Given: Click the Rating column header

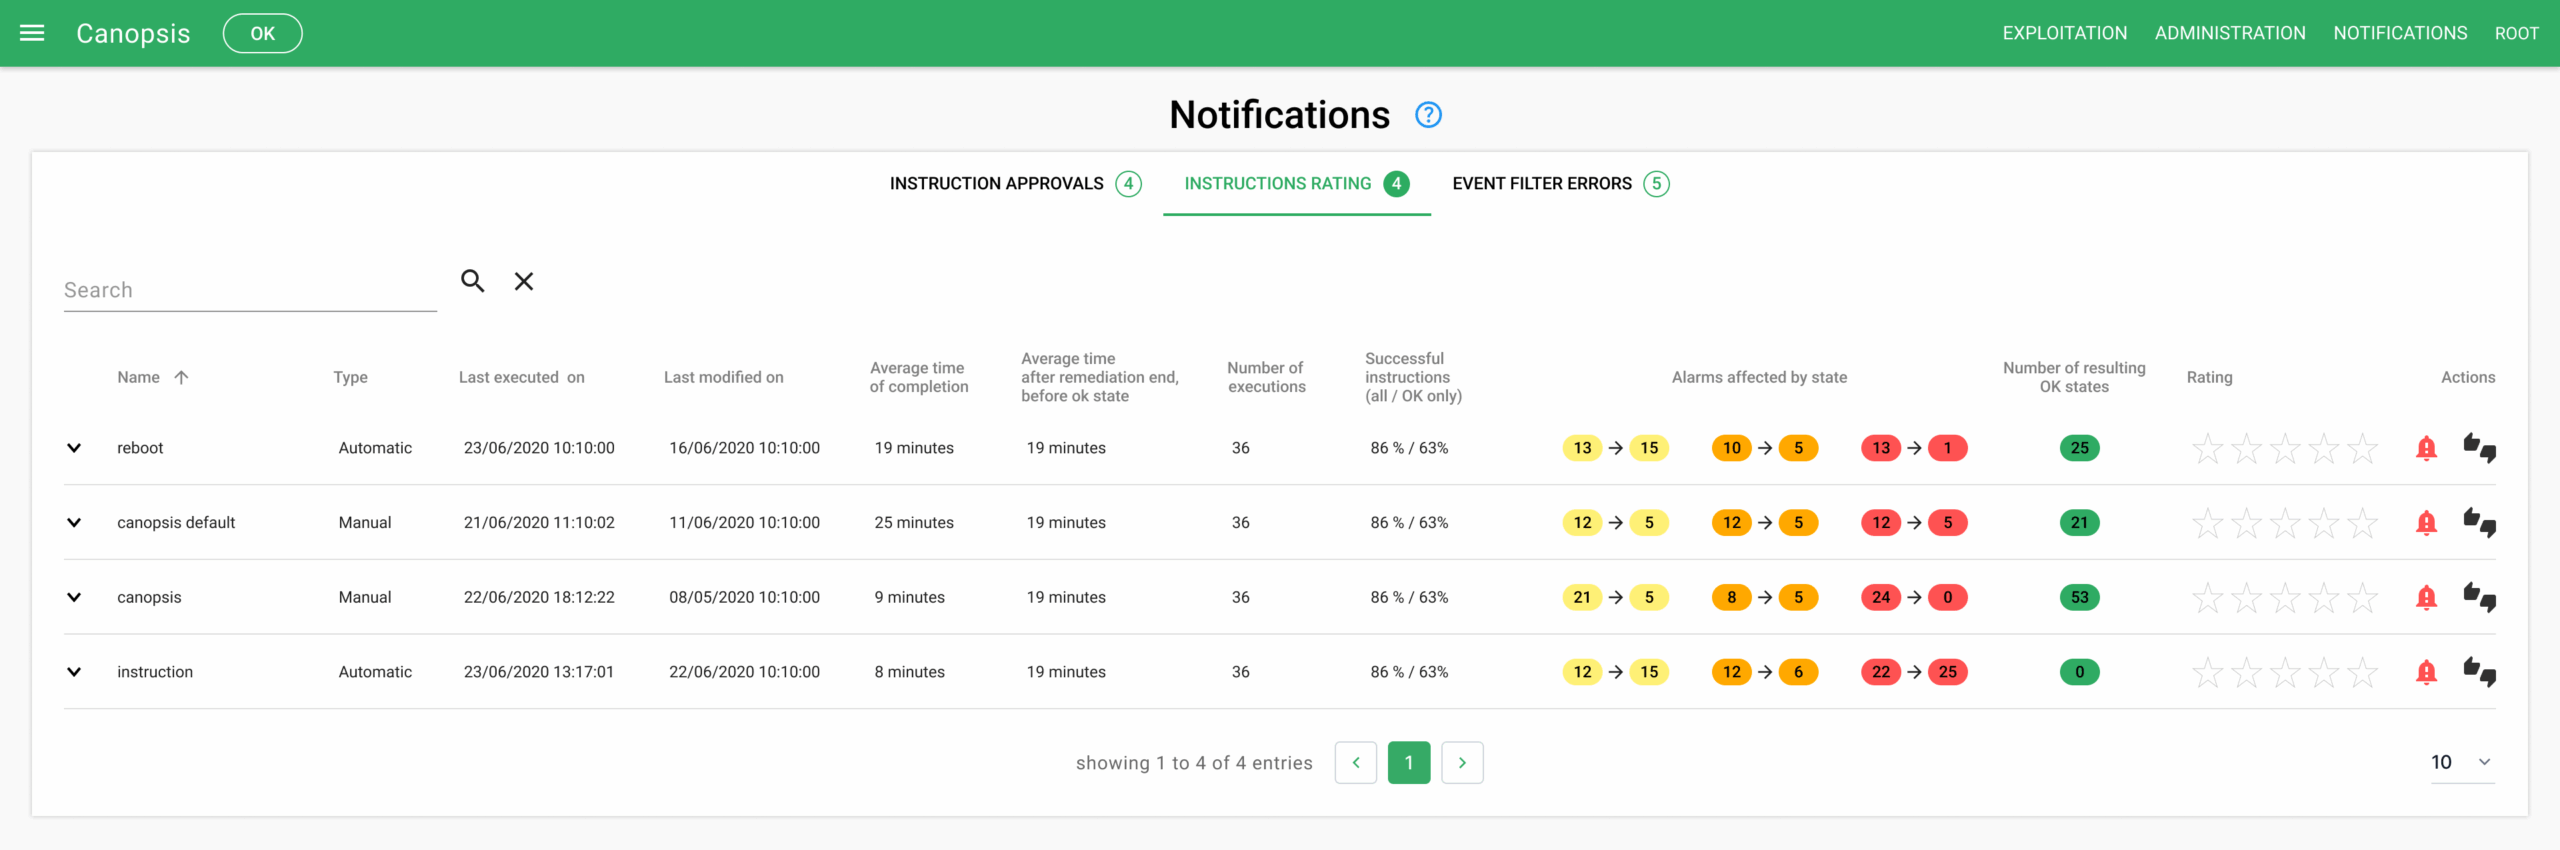Looking at the screenshot, I should point(2209,377).
